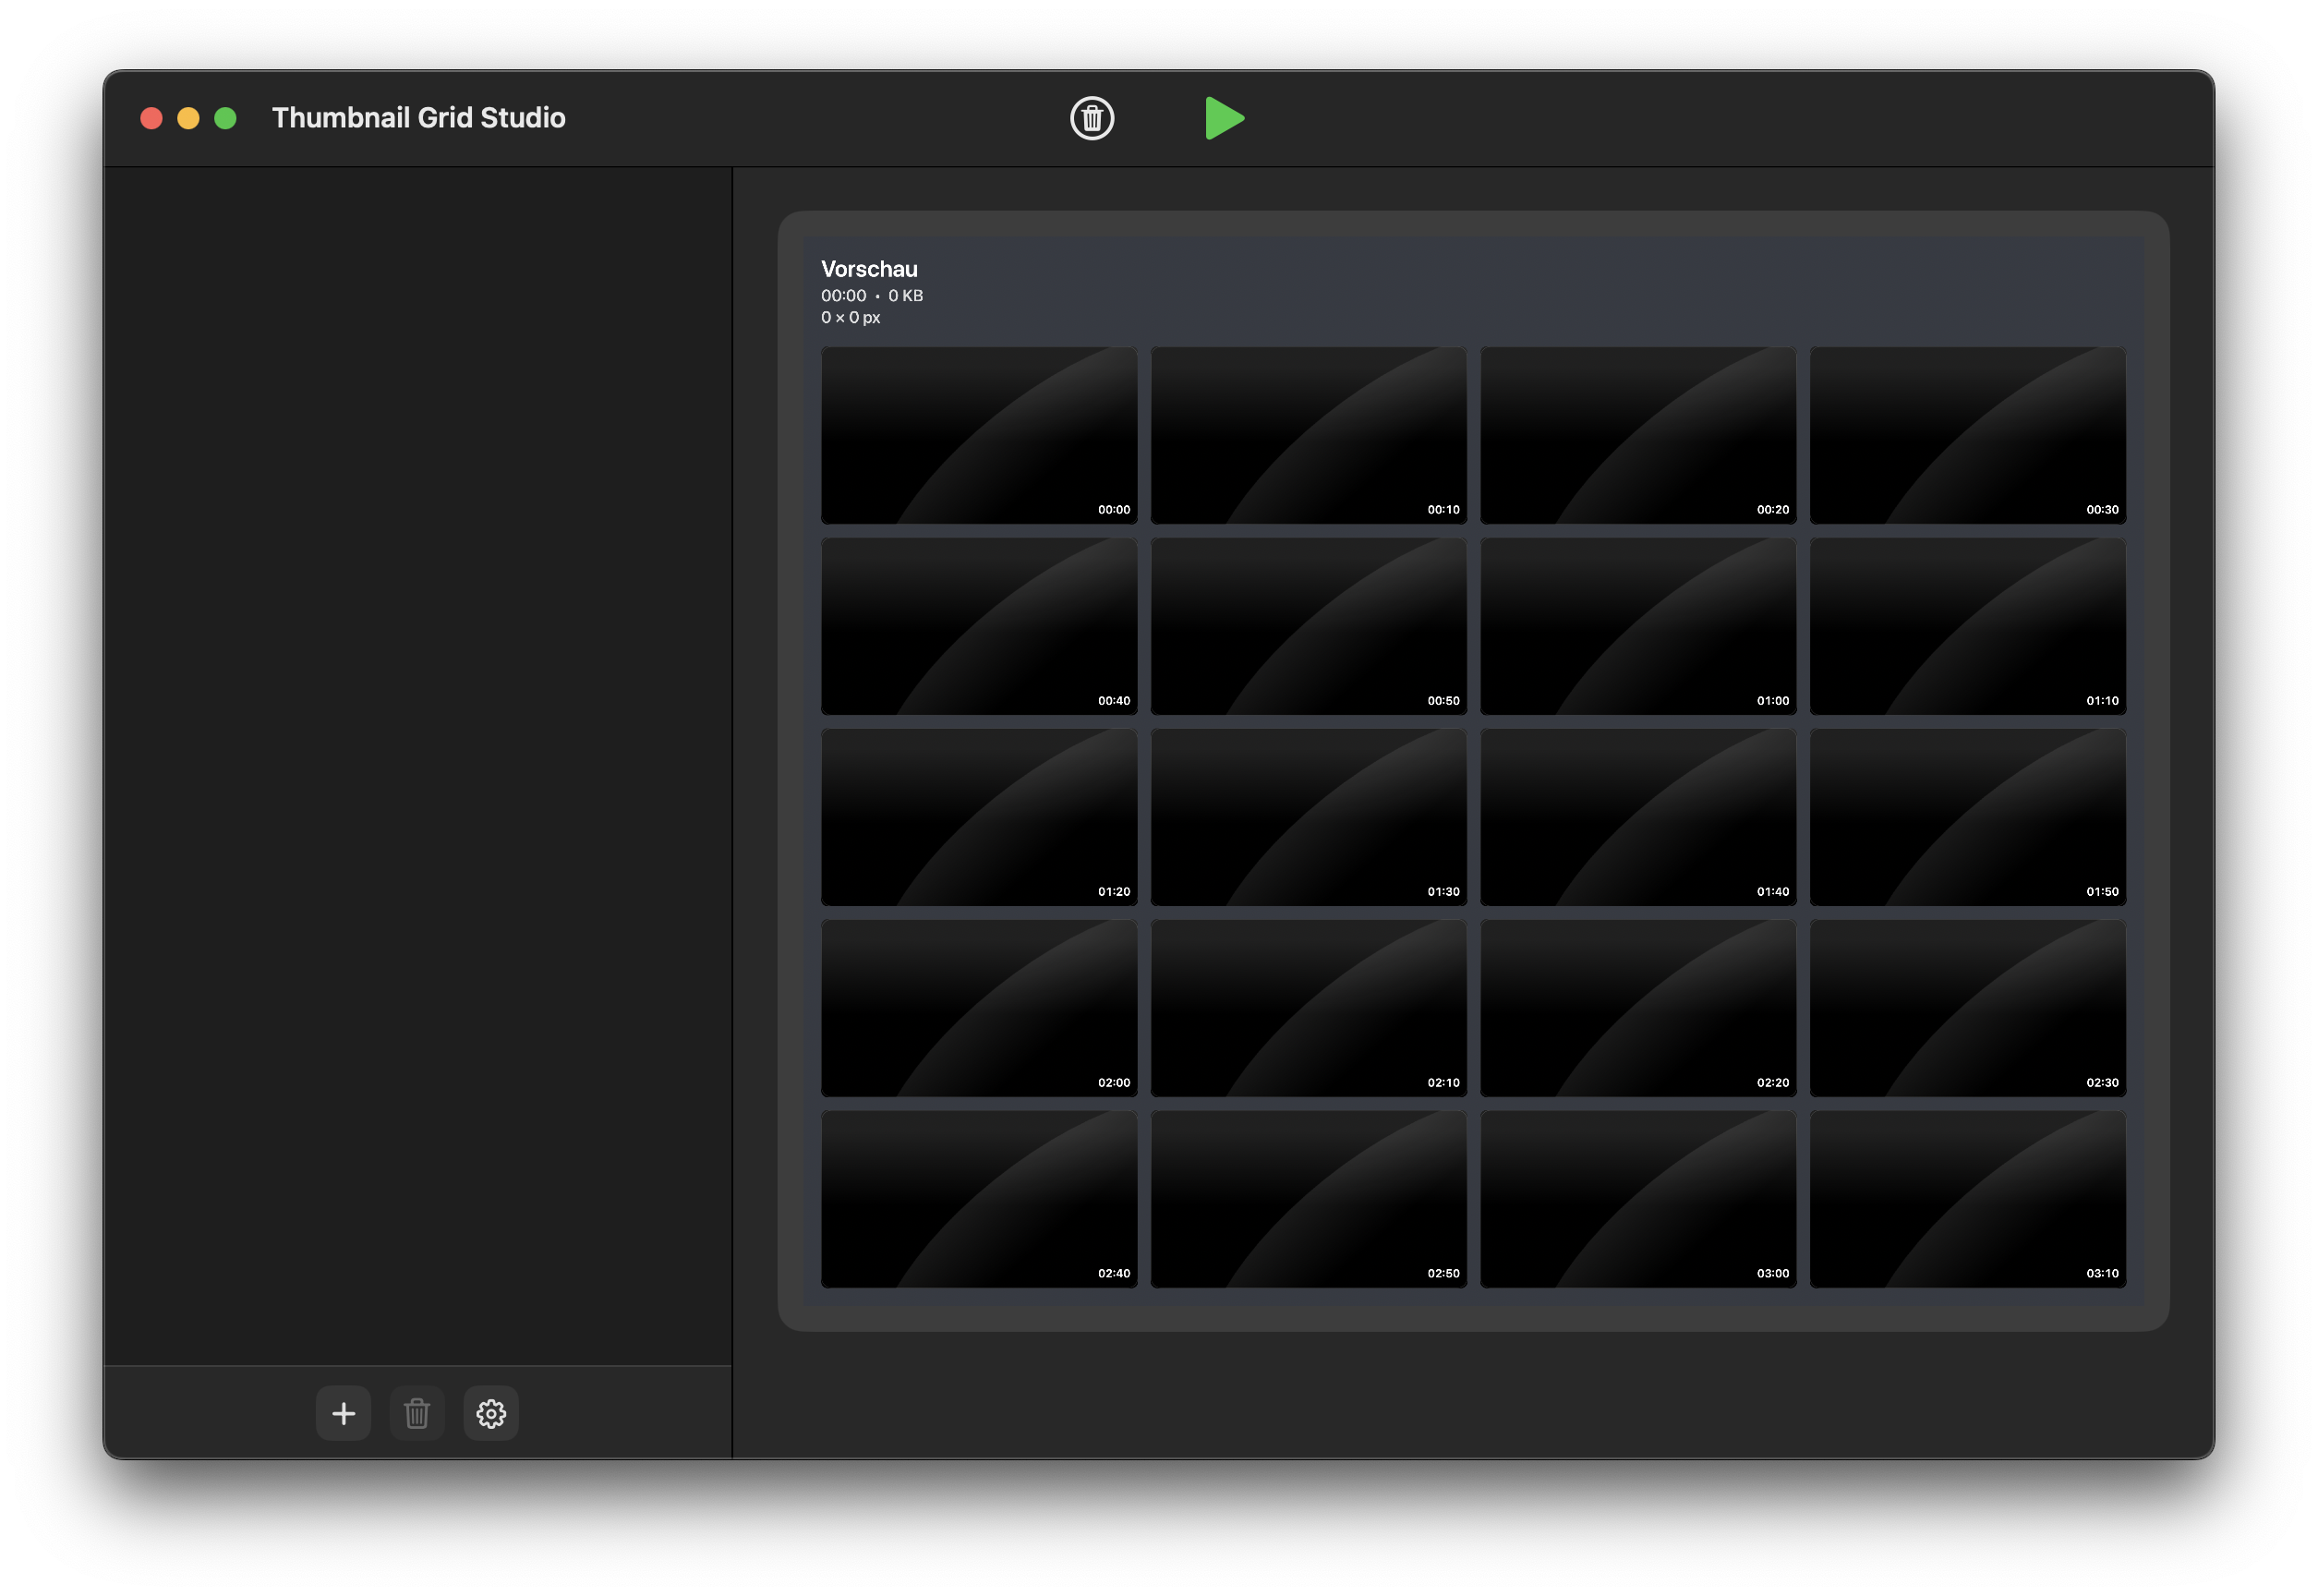Open the 02:40 frame preview
Screen dimensions: 2318x1596
[x=978, y=1199]
